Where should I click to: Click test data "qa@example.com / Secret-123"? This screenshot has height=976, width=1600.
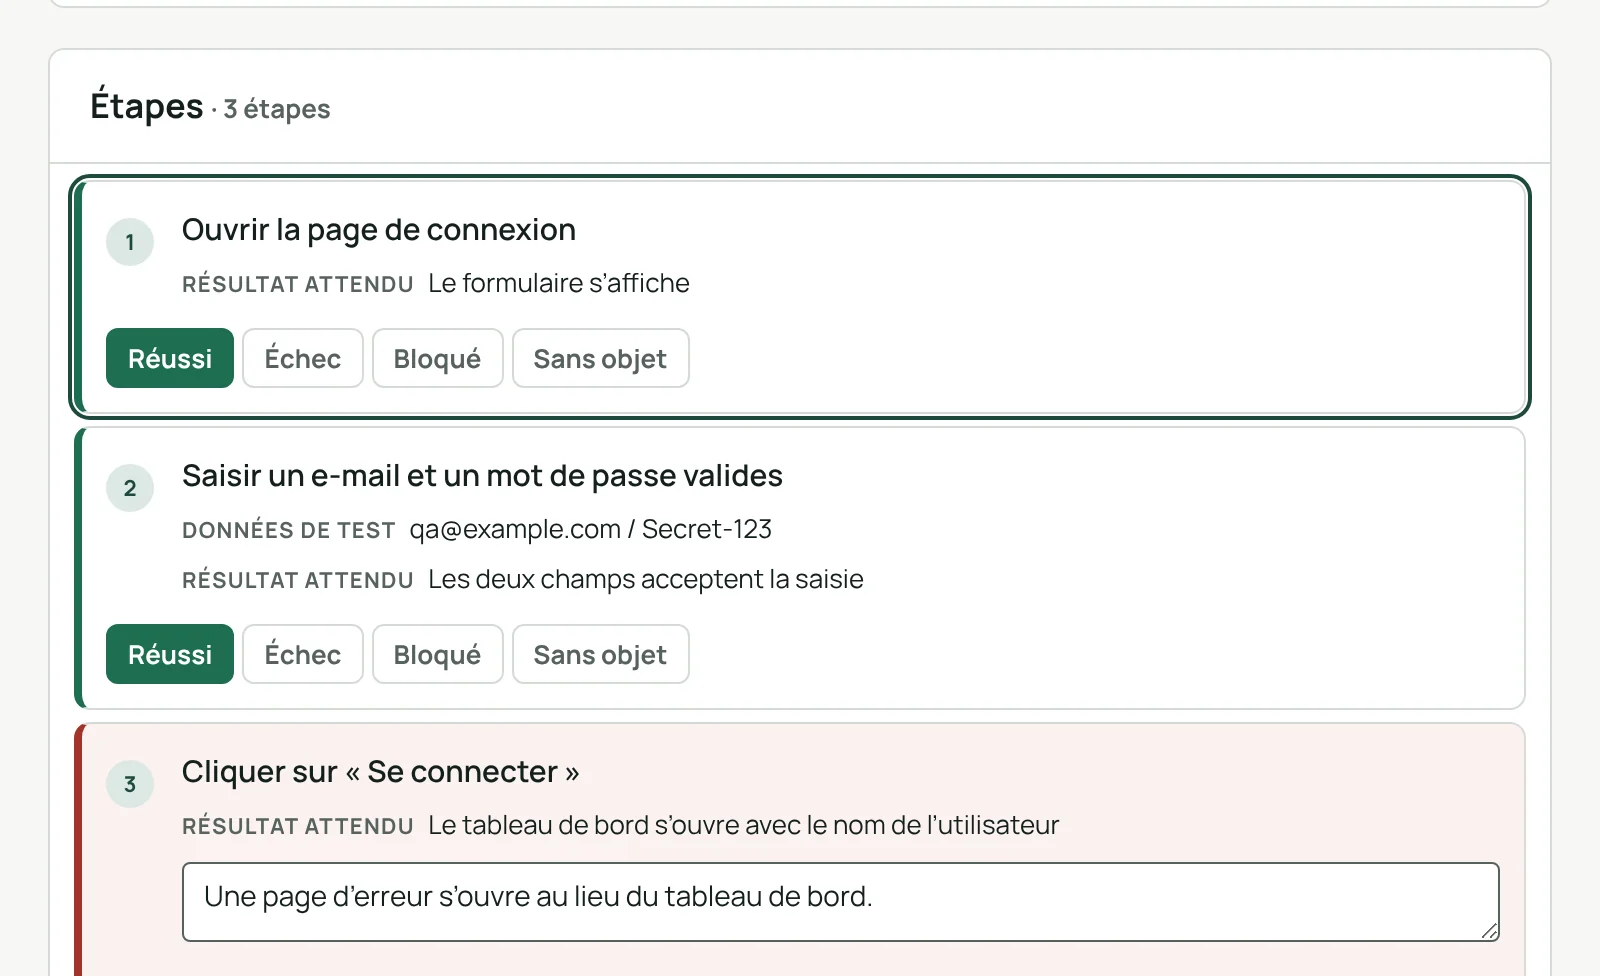pyautogui.click(x=591, y=529)
